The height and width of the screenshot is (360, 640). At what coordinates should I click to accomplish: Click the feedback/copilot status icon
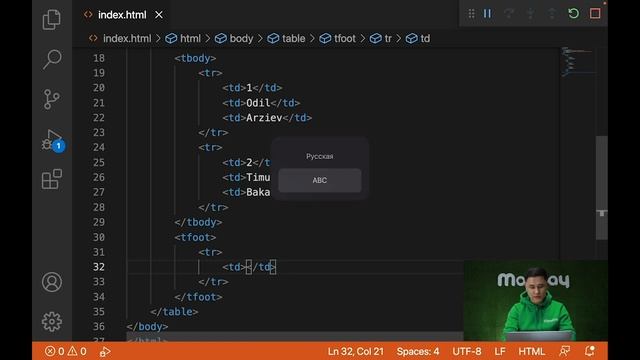click(564, 351)
